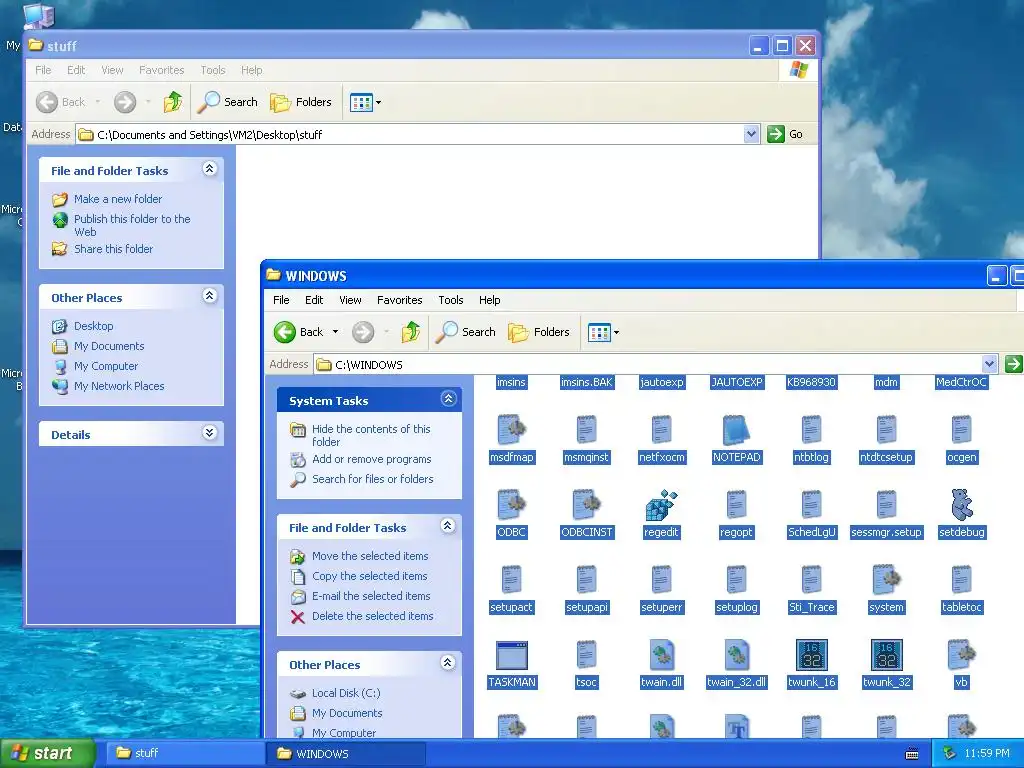Select the SchedLgU file icon
The image size is (1024, 768).
[x=812, y=505]
